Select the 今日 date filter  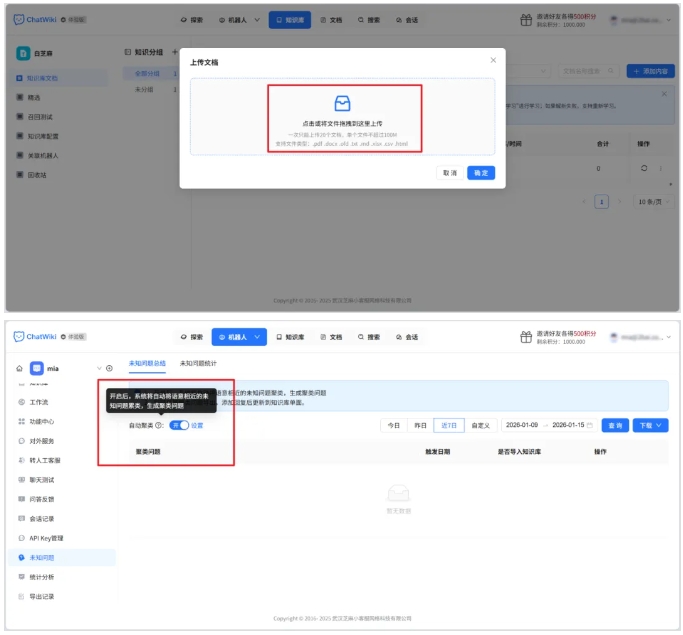(394, 425)
